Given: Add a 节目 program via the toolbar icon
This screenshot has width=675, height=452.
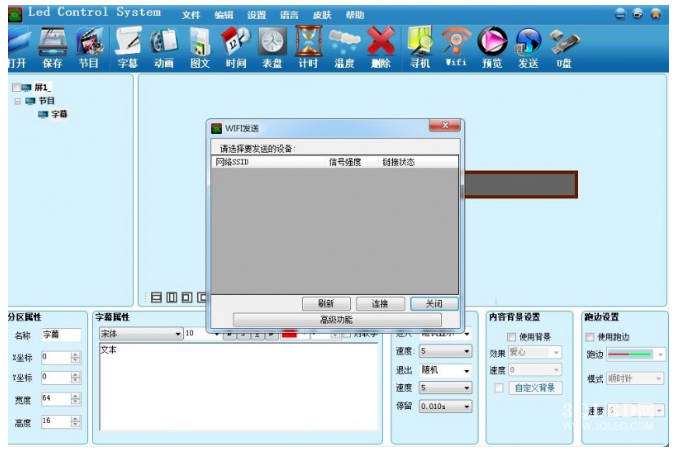Looking at the screenshot, I should tap(90, 47).
